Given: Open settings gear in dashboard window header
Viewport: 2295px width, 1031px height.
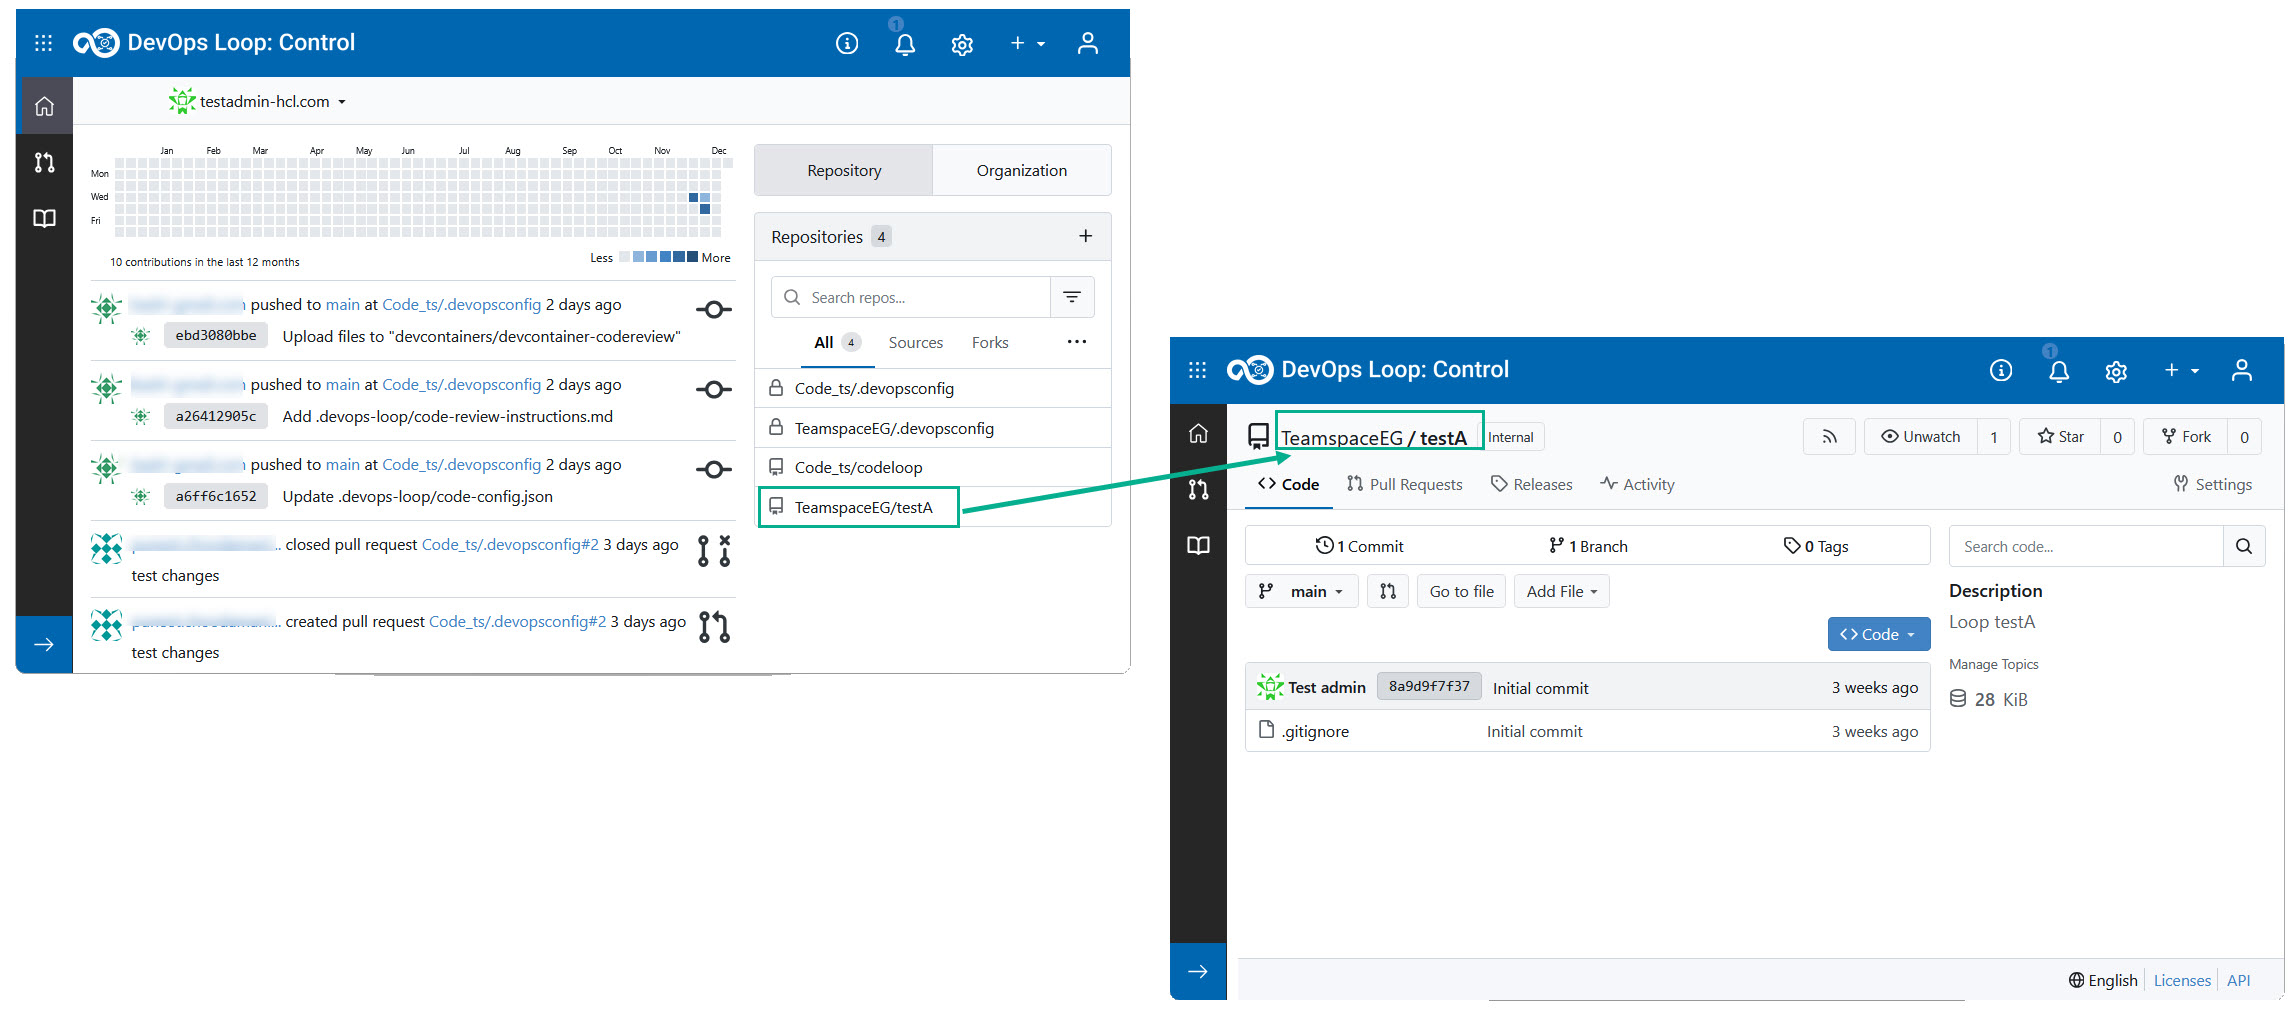Looking at the screenshot, I should 962,44.
